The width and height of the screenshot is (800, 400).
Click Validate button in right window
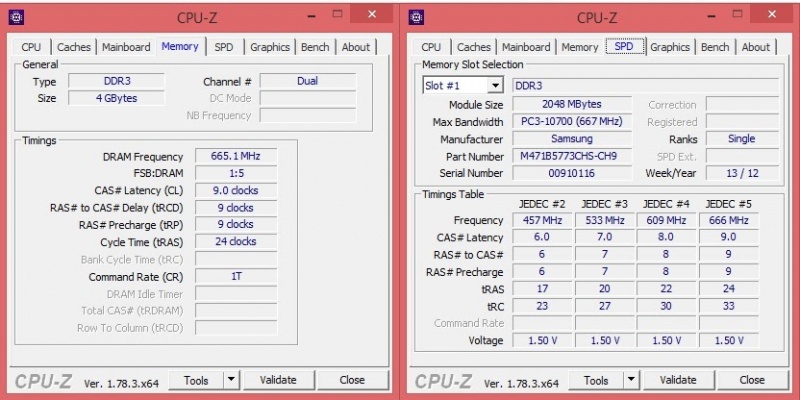tap(678, 380)
